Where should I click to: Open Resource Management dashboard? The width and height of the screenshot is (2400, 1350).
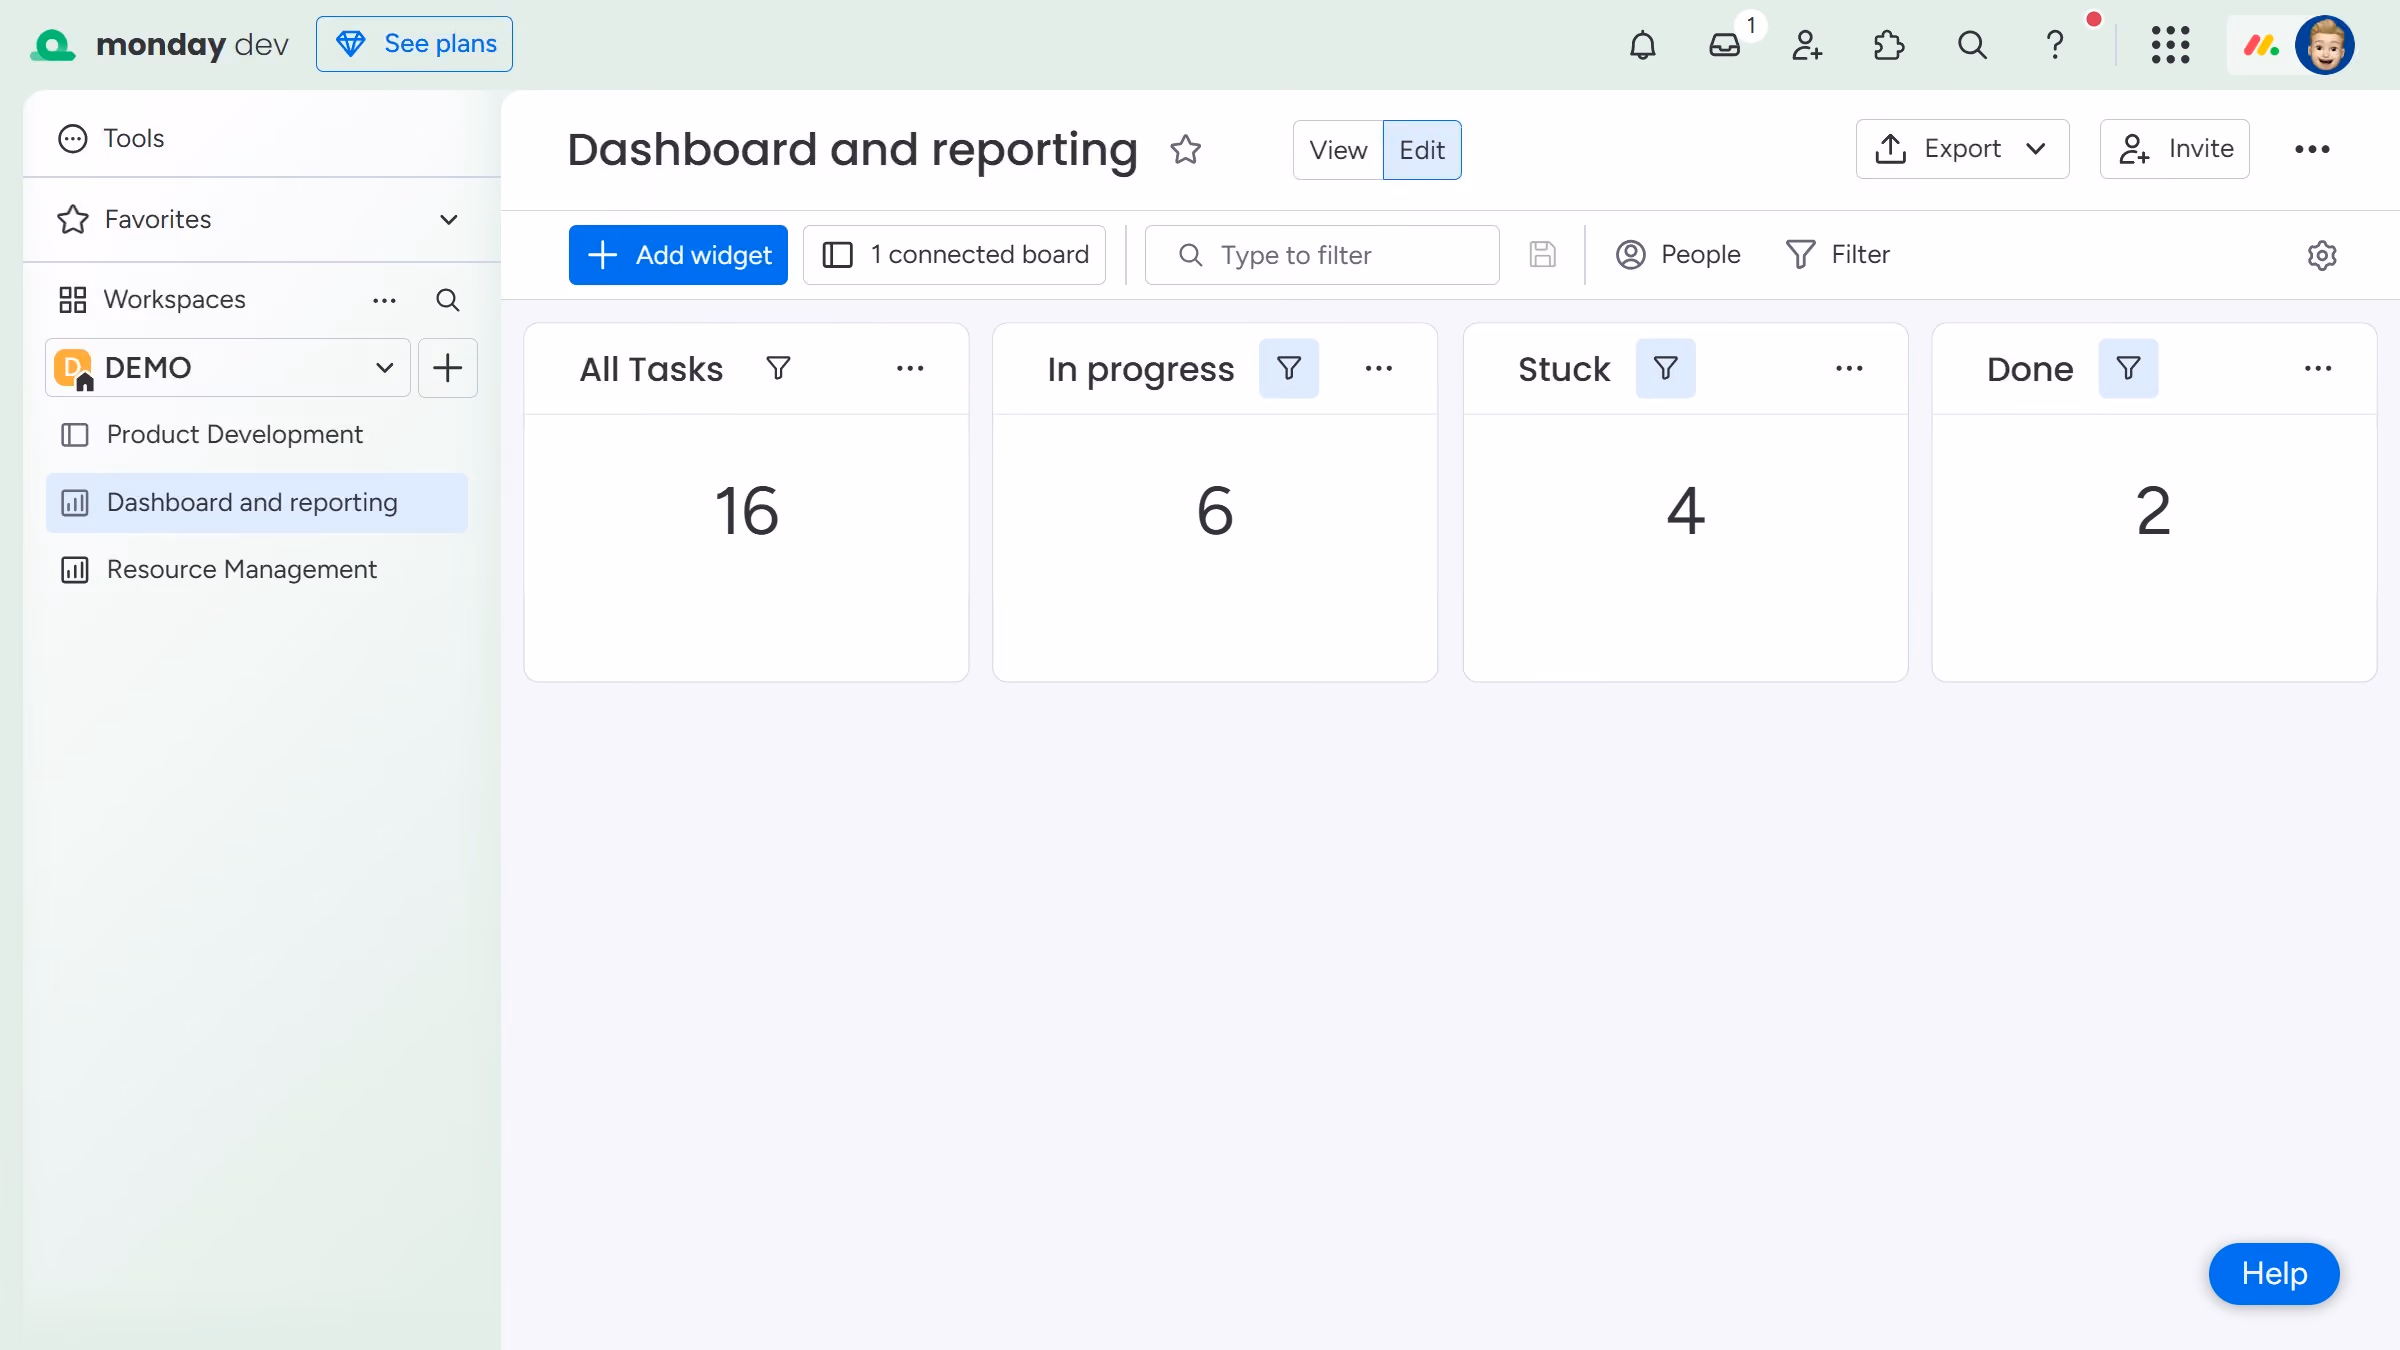(256, 570)
